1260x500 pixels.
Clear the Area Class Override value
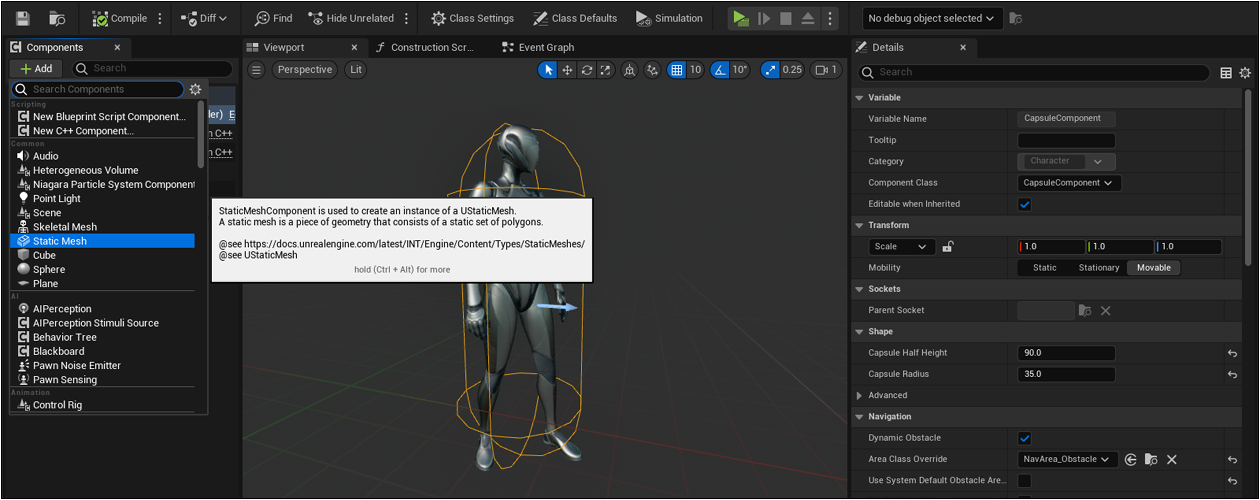[x=1171, y=459]
